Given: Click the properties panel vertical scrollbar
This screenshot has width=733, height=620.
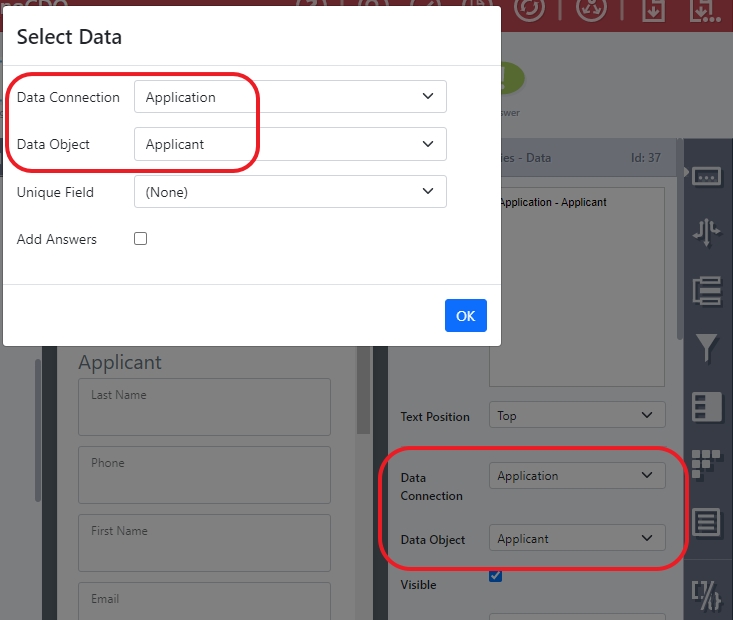Looking at the screenshot, I should pyautogui.click(x=680, y=239).
